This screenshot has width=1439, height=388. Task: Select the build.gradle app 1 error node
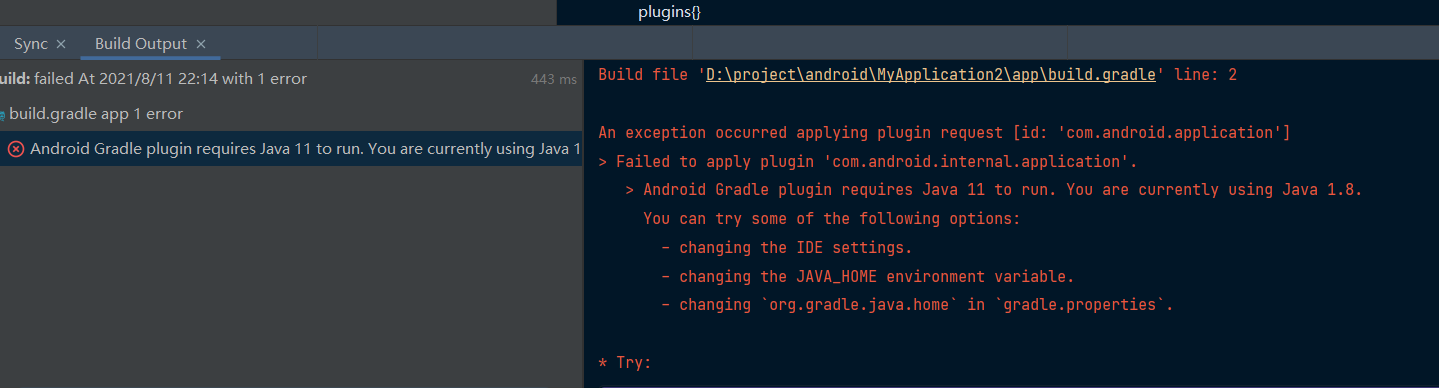(x=290, y=114)
